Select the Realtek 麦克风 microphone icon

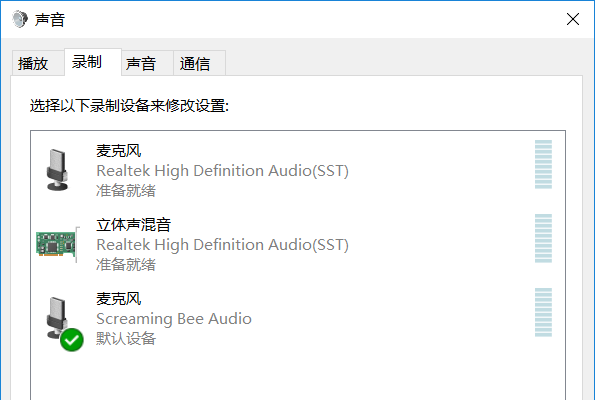pos(57,169)
